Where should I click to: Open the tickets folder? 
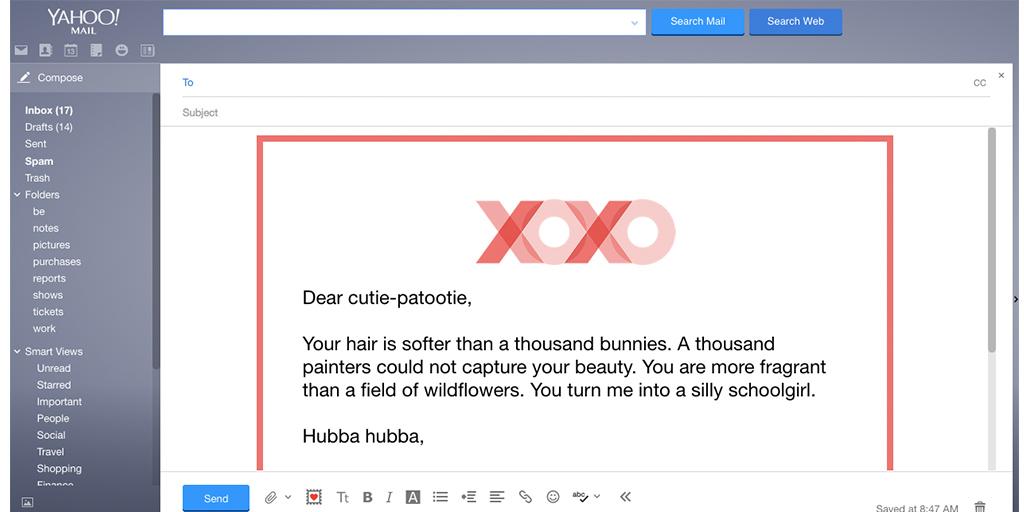(x=48, y=312)
